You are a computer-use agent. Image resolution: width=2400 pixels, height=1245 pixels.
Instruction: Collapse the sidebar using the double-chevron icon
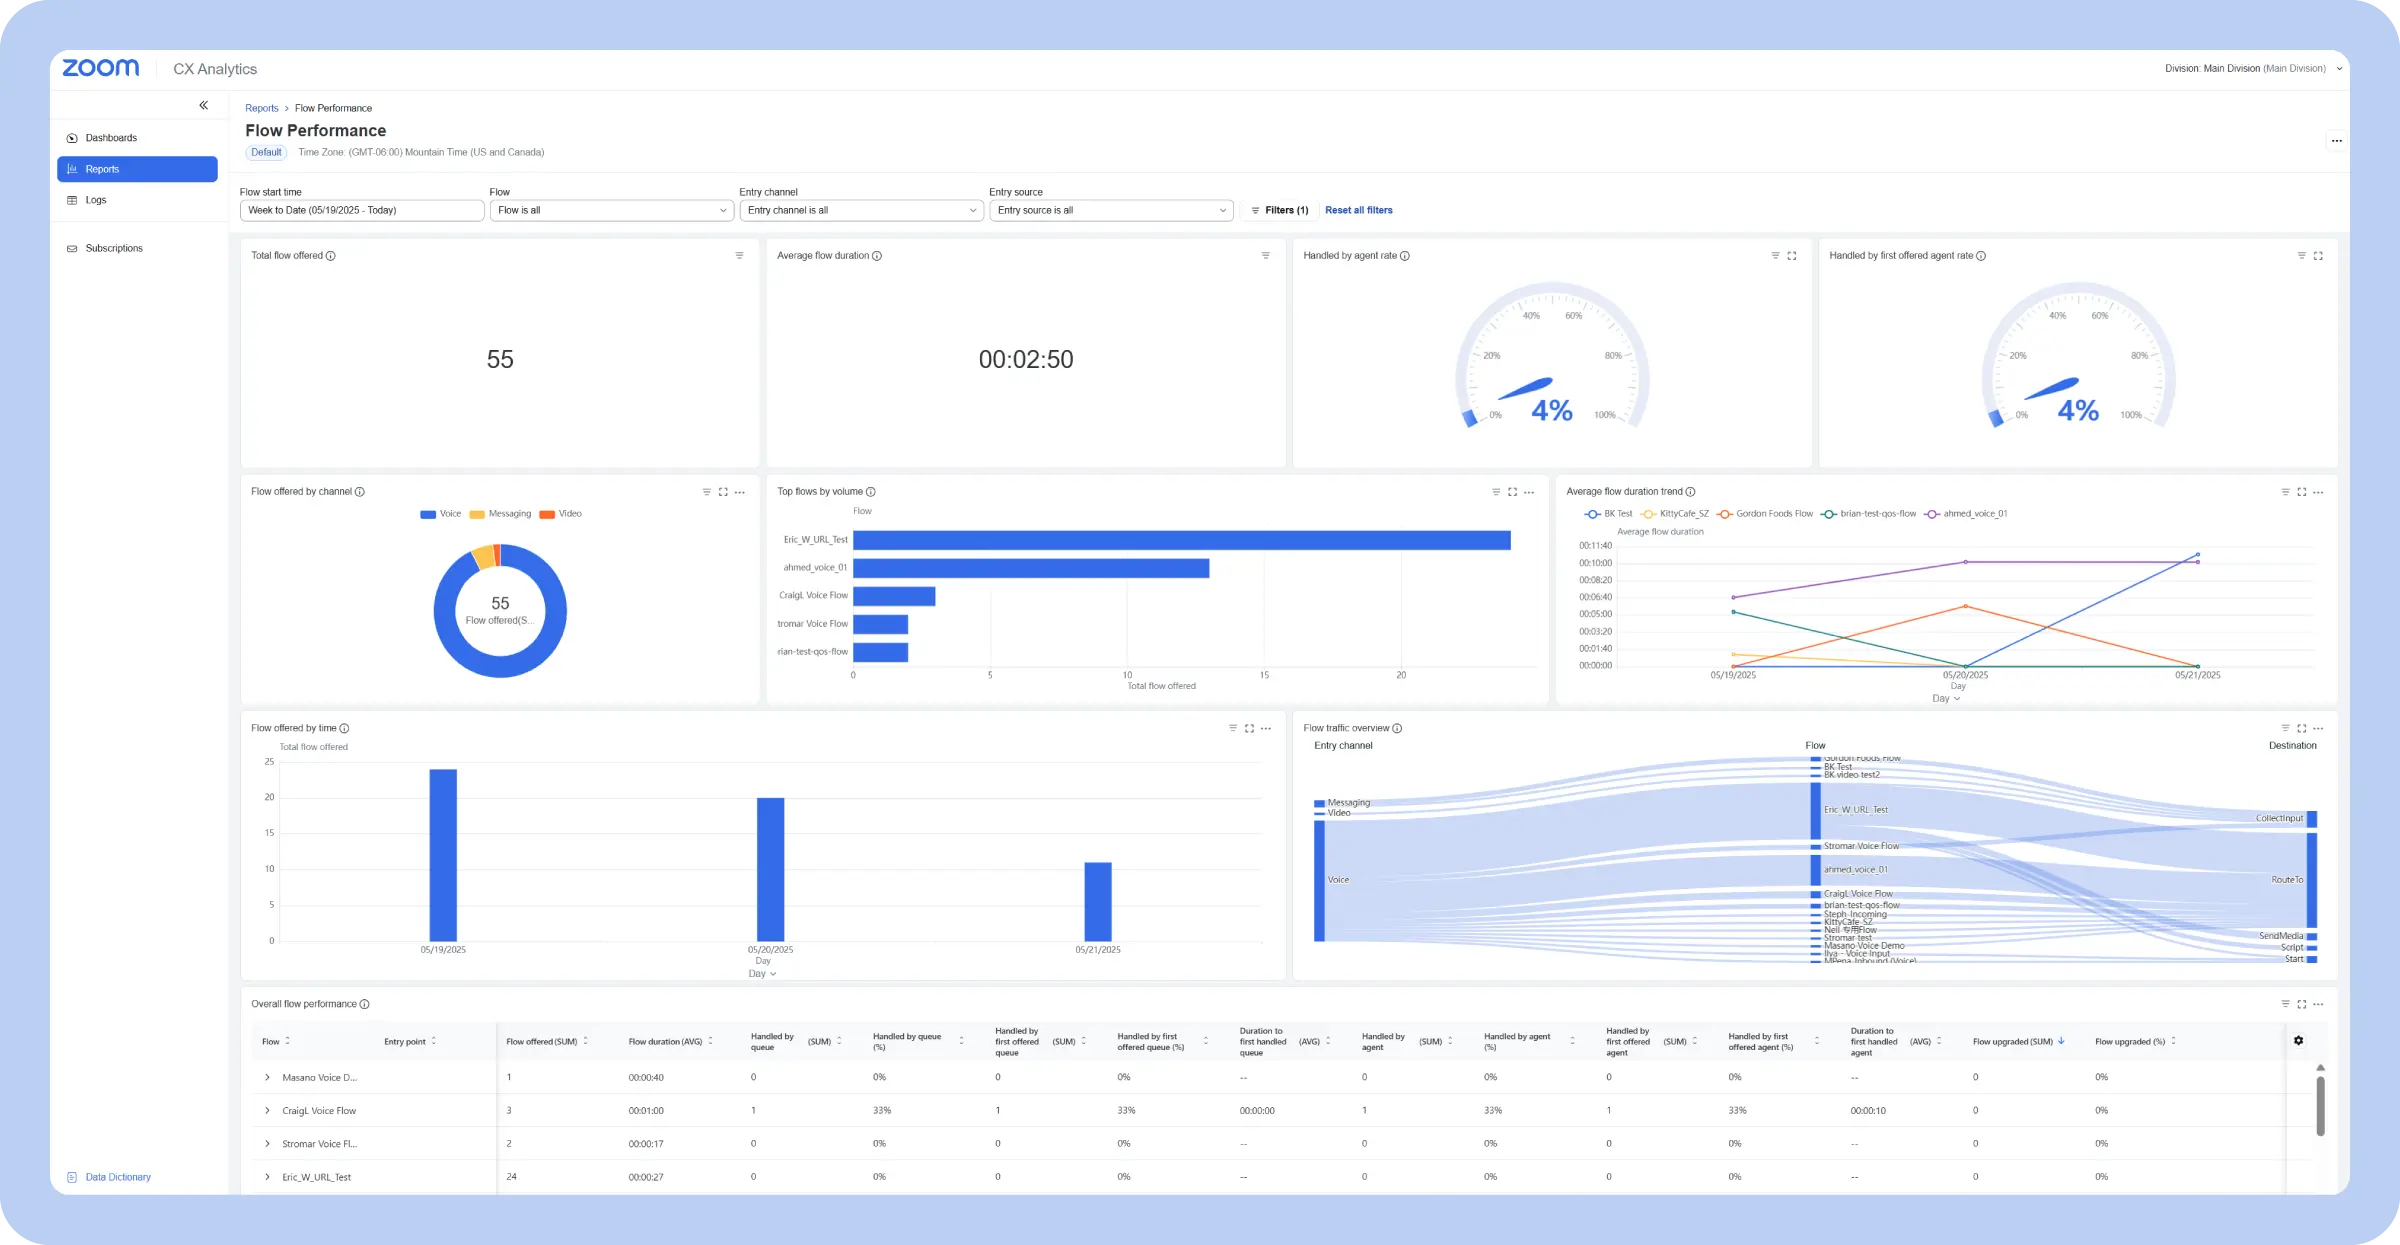coord(204,105)
